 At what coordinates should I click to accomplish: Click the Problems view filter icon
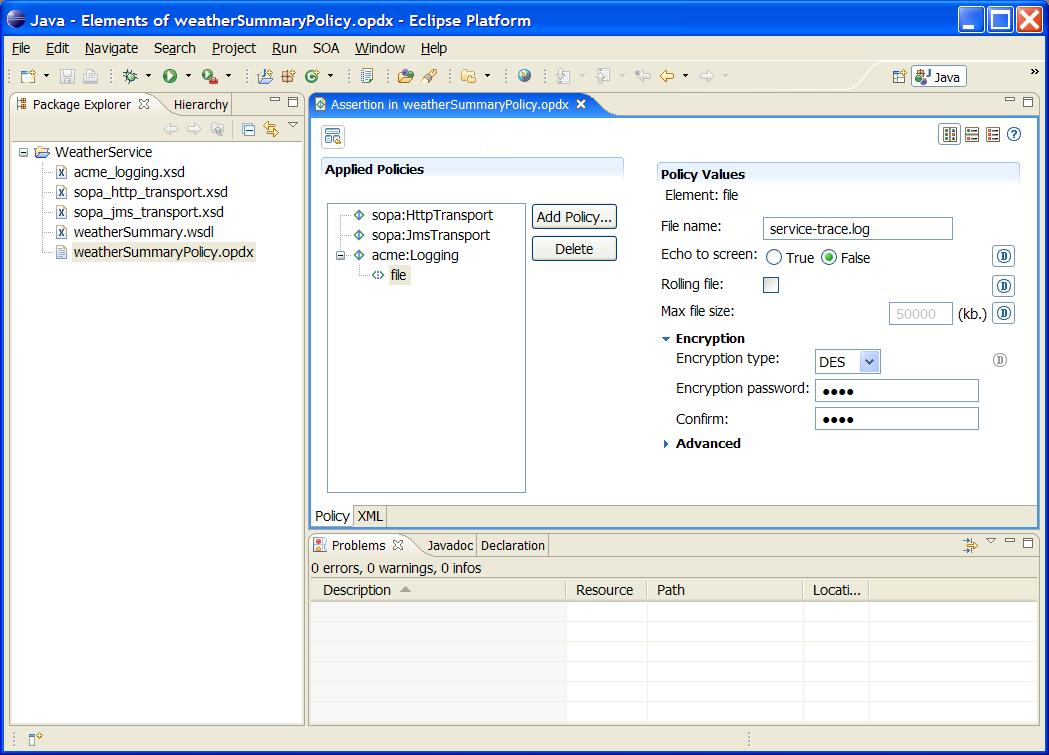pos(969,546)
